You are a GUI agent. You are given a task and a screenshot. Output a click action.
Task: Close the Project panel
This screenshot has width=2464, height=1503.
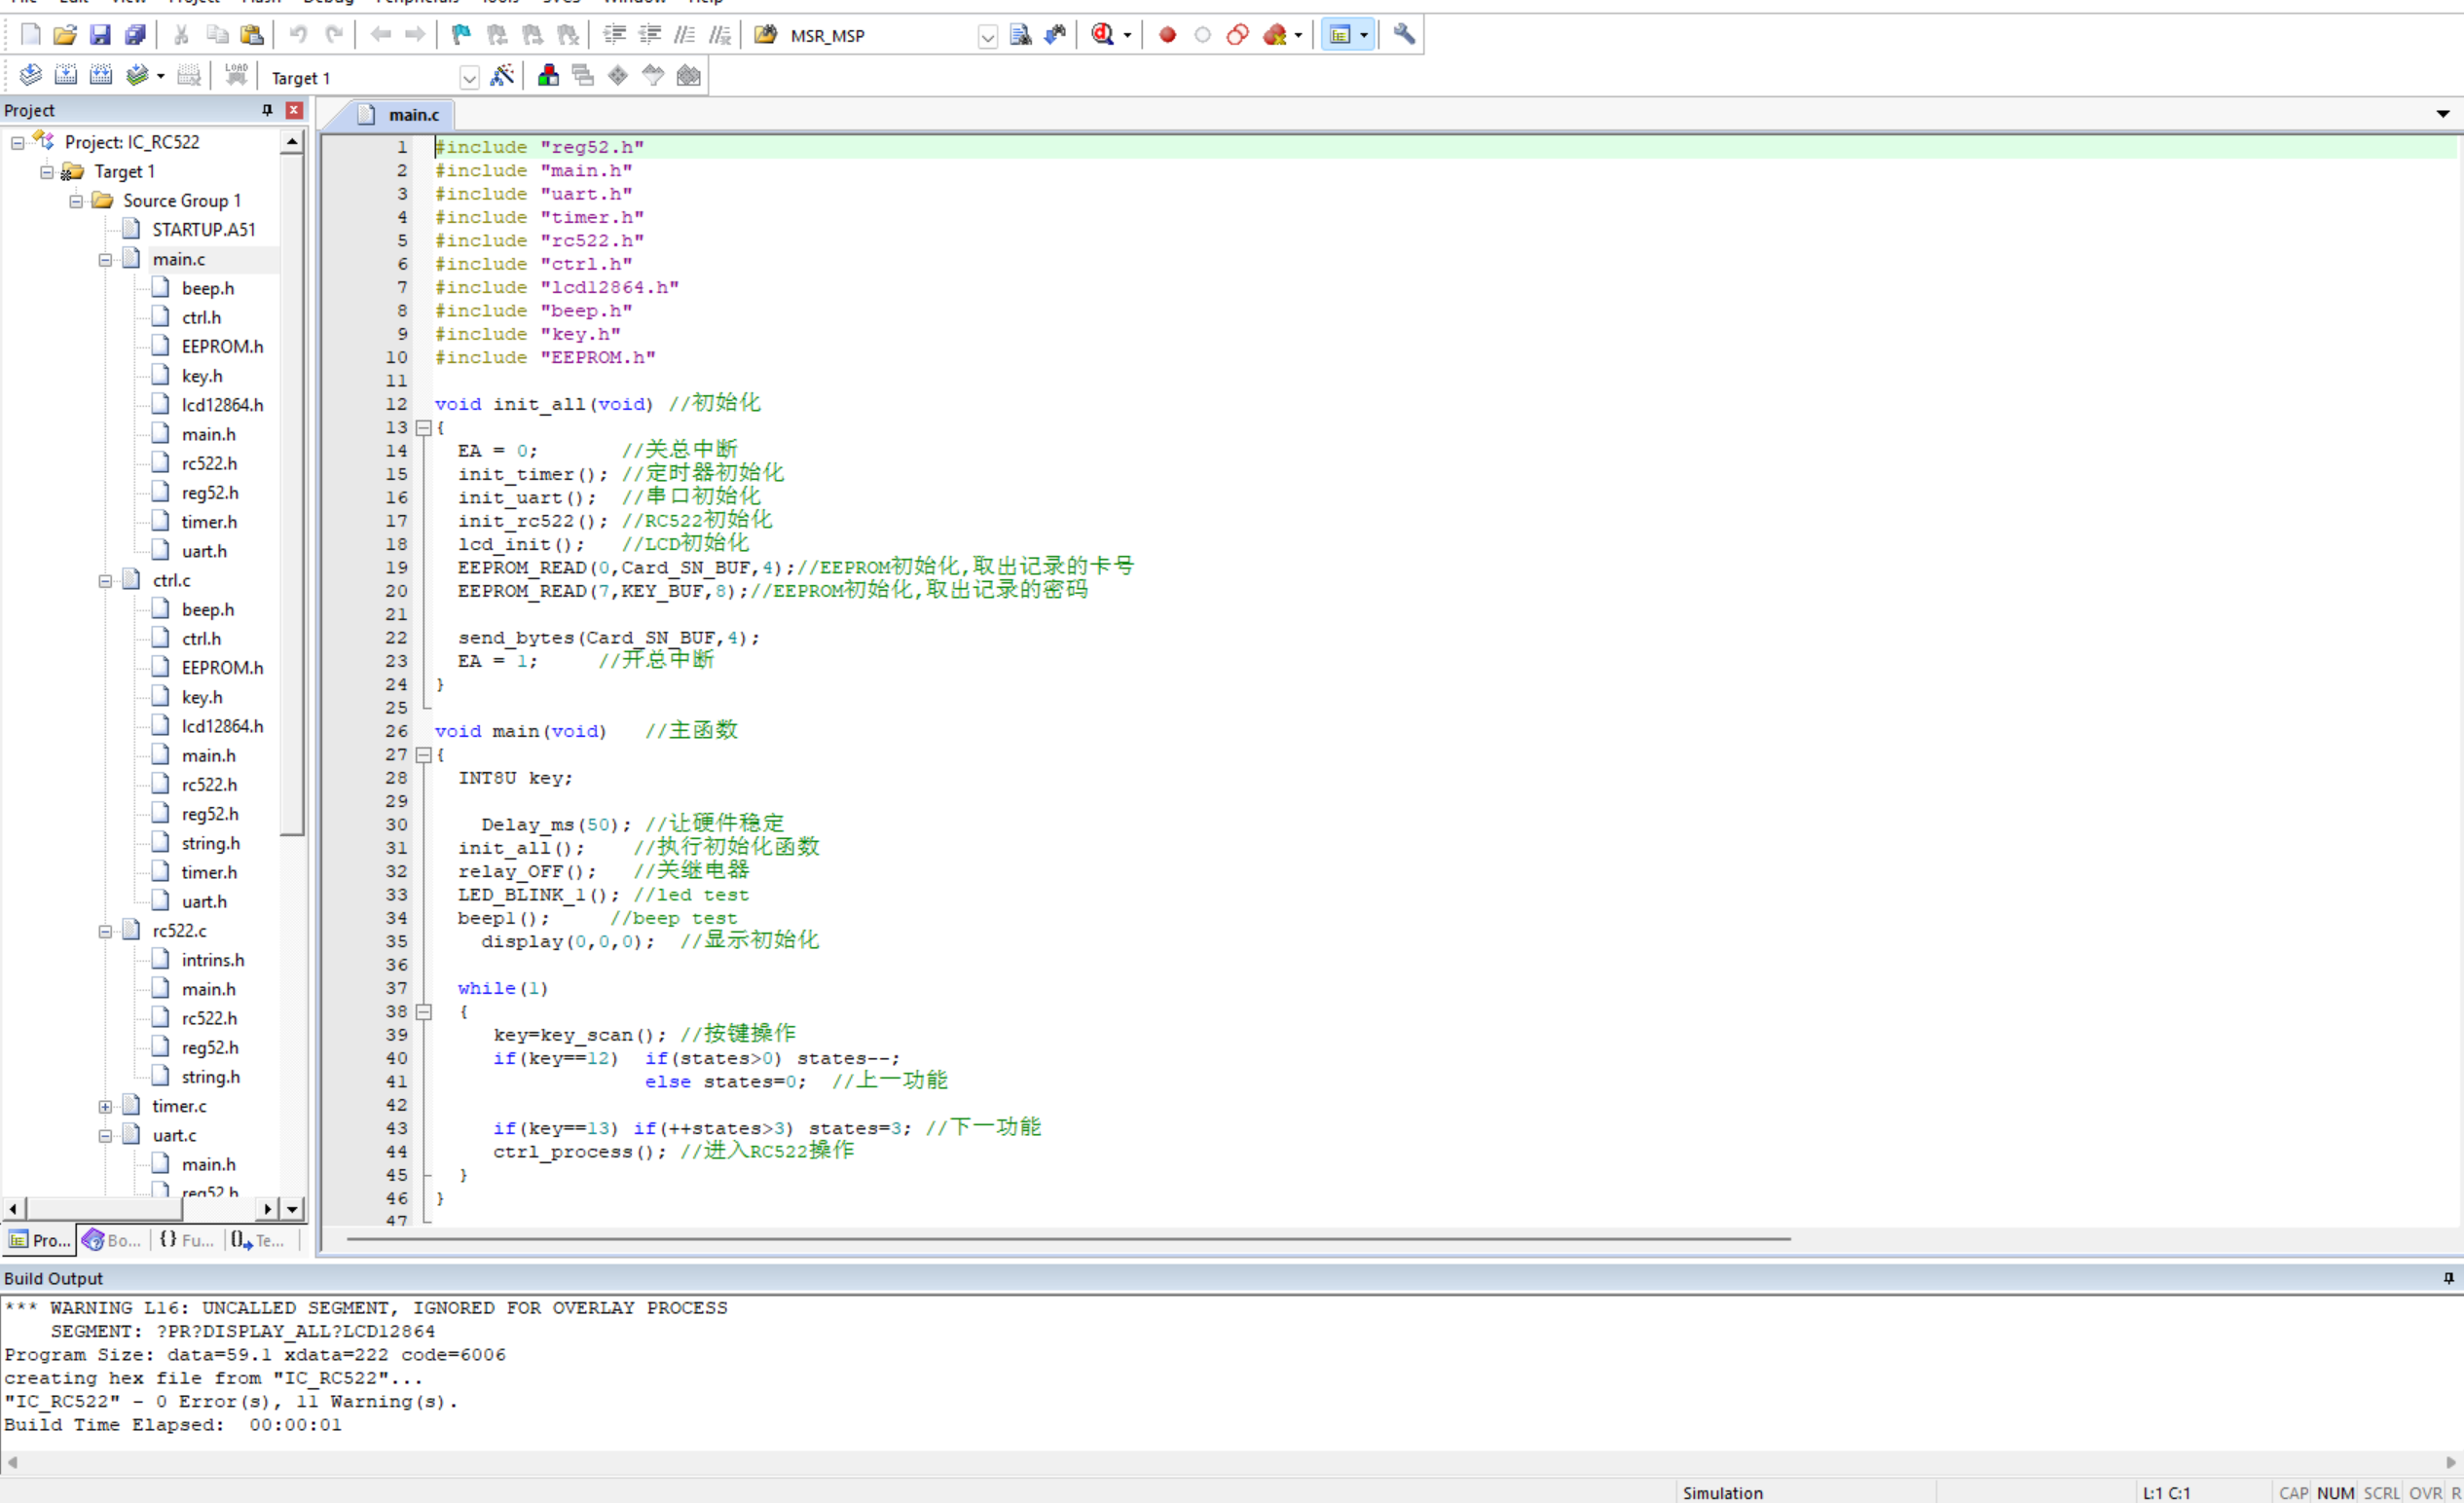tap(294, 110)
